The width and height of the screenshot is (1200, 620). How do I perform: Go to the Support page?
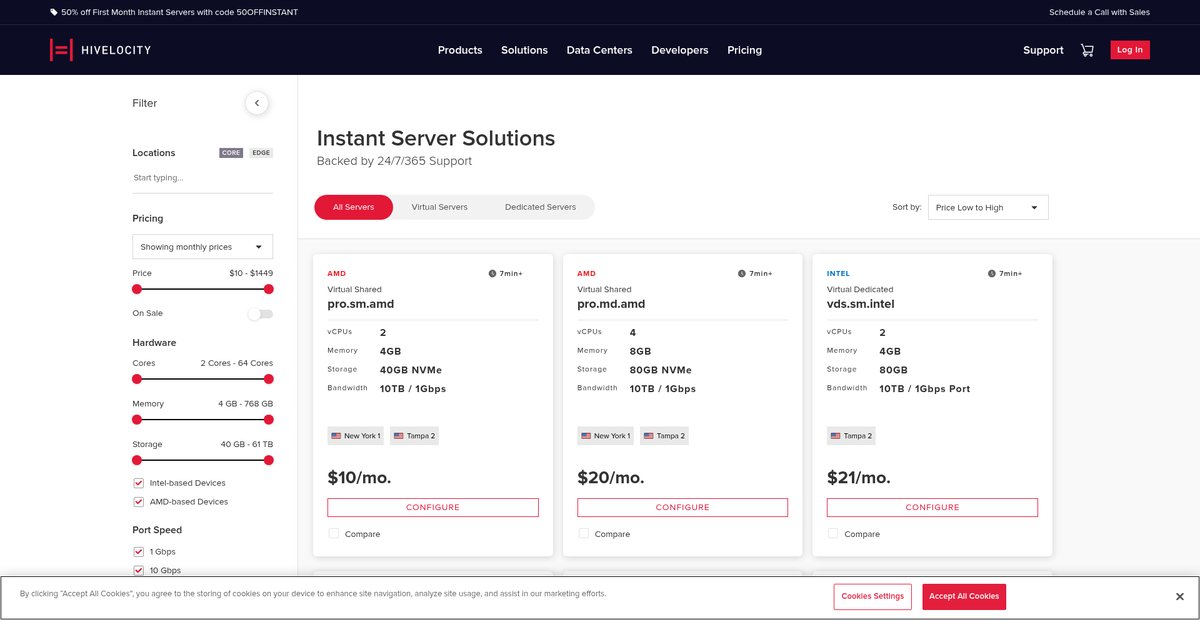click(1043, 50)
